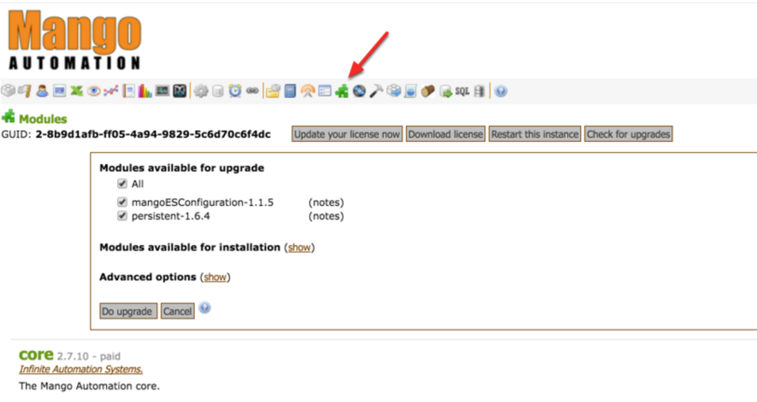
Task: Open the database export green arrow icon
Action: [446, 91]
